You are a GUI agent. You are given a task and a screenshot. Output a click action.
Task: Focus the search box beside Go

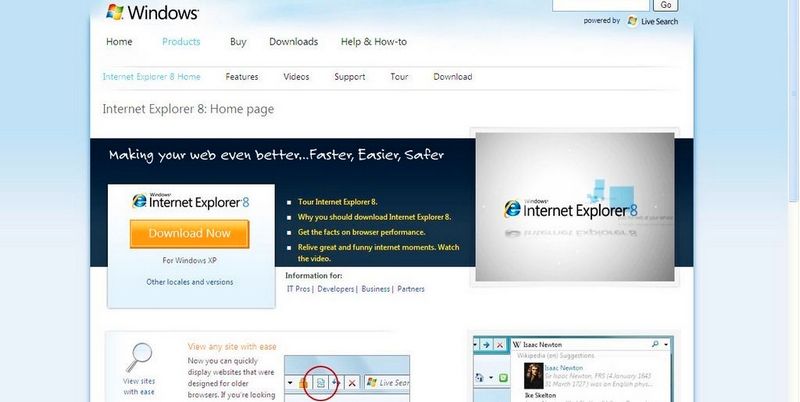point(601,5)
